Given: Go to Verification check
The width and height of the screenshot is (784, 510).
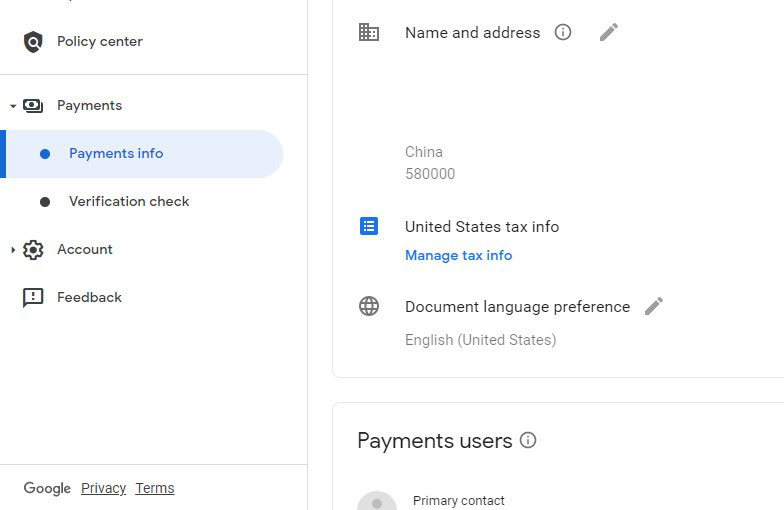Looking at the screenshot, I should pos(129,202).
